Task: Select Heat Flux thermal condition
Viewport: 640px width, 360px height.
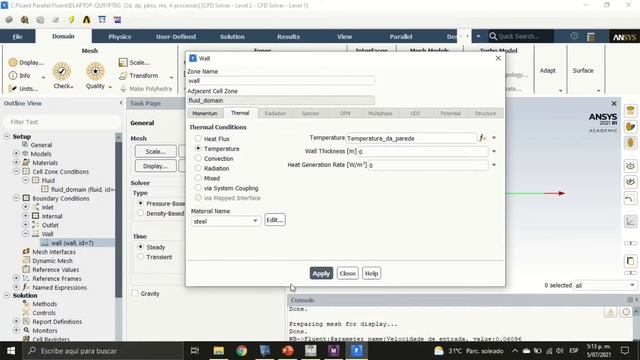Action: tap(198, 139)
